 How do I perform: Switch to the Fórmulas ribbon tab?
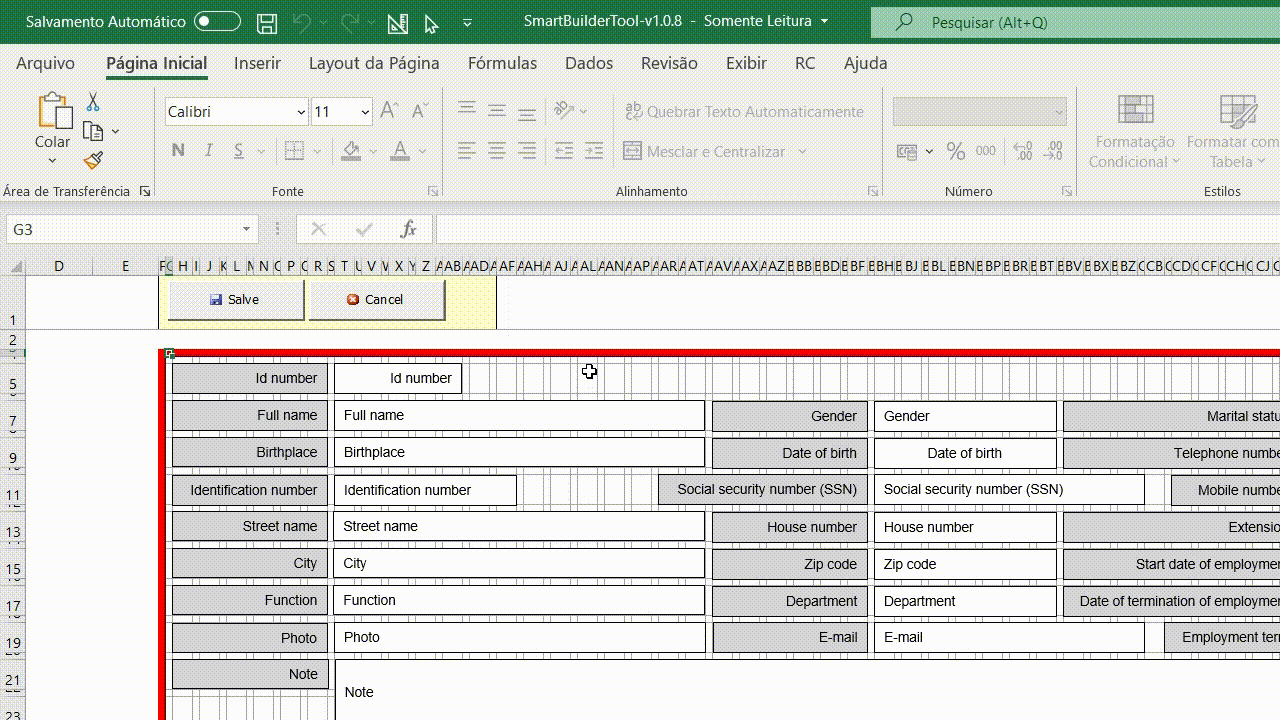tap(502, 63)
